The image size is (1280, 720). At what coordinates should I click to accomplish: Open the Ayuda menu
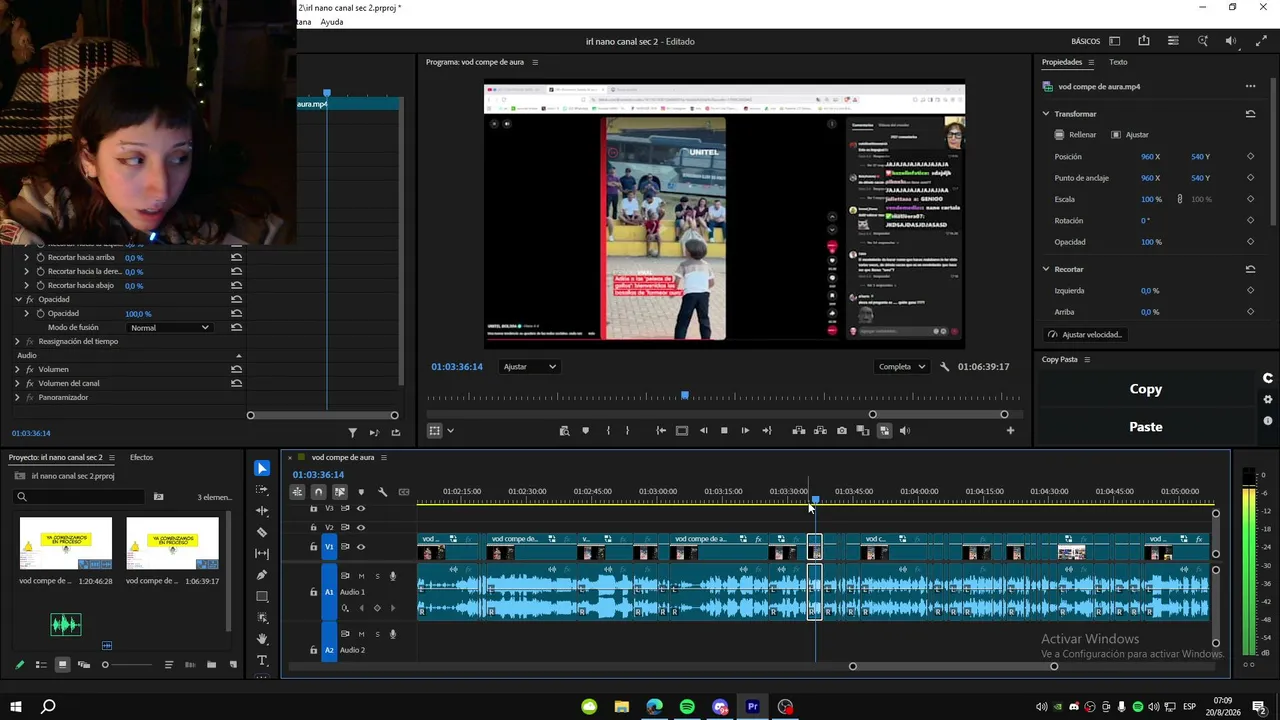click(332, 22)
